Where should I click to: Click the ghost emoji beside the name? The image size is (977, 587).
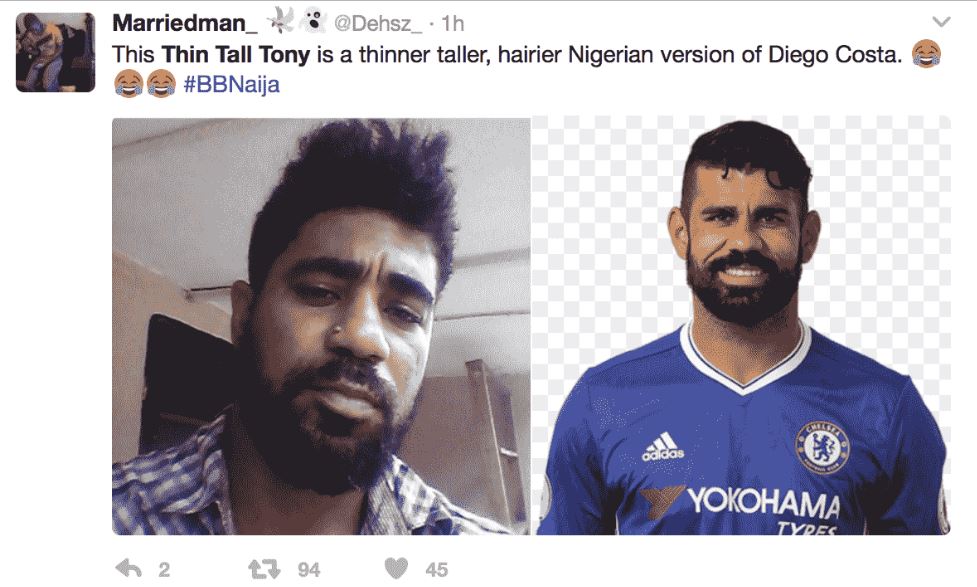314,21
